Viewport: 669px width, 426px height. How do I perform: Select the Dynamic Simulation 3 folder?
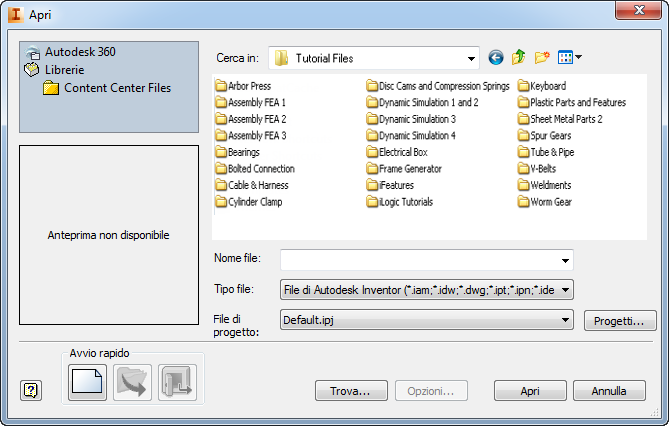coord(411,119)
